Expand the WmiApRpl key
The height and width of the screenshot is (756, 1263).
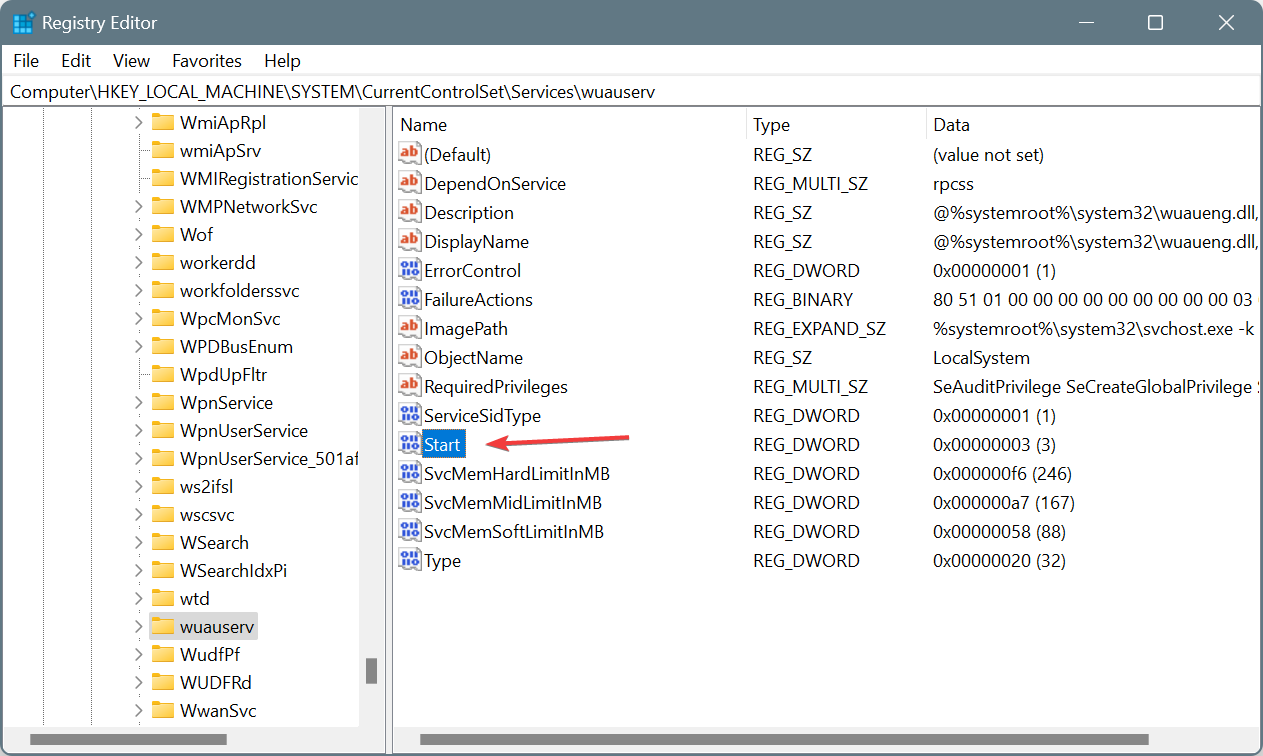138,123
